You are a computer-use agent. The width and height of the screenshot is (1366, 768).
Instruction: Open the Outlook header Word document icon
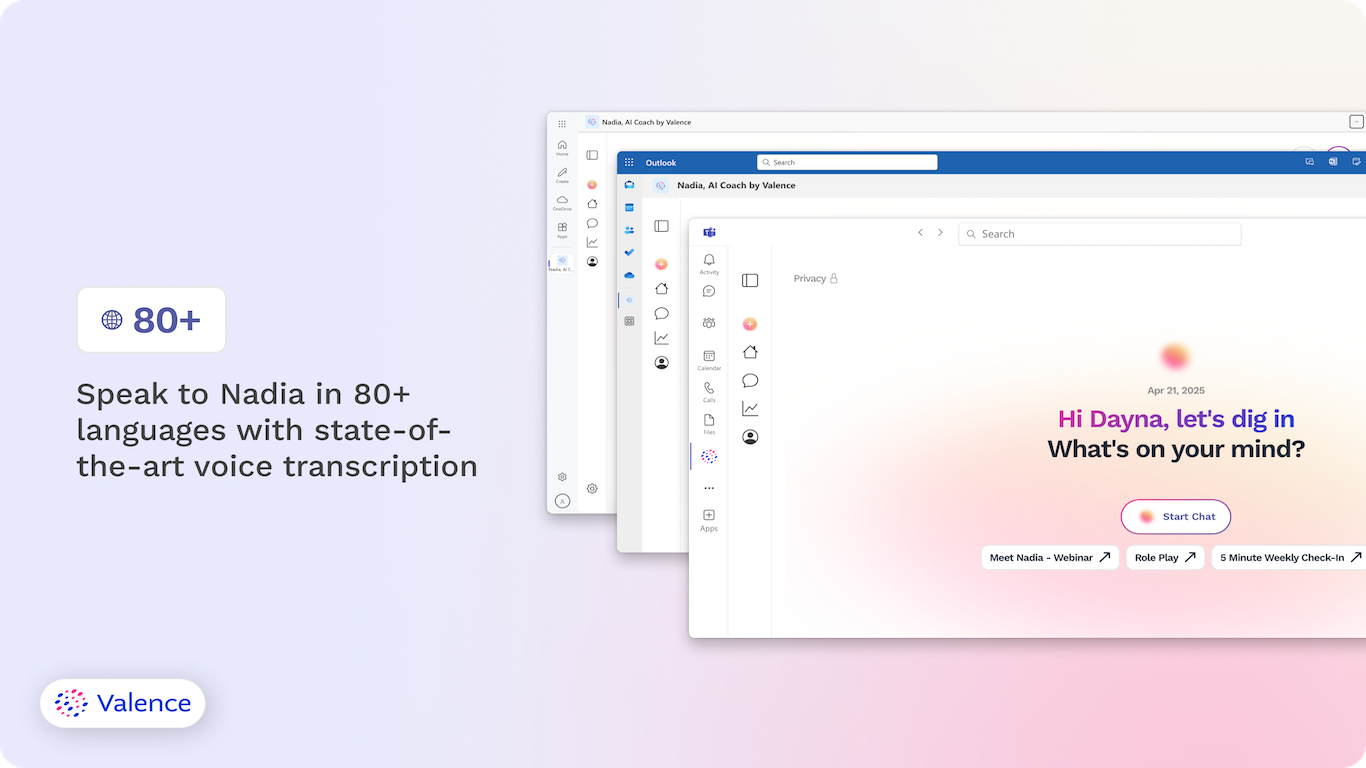coord(1333,161)
